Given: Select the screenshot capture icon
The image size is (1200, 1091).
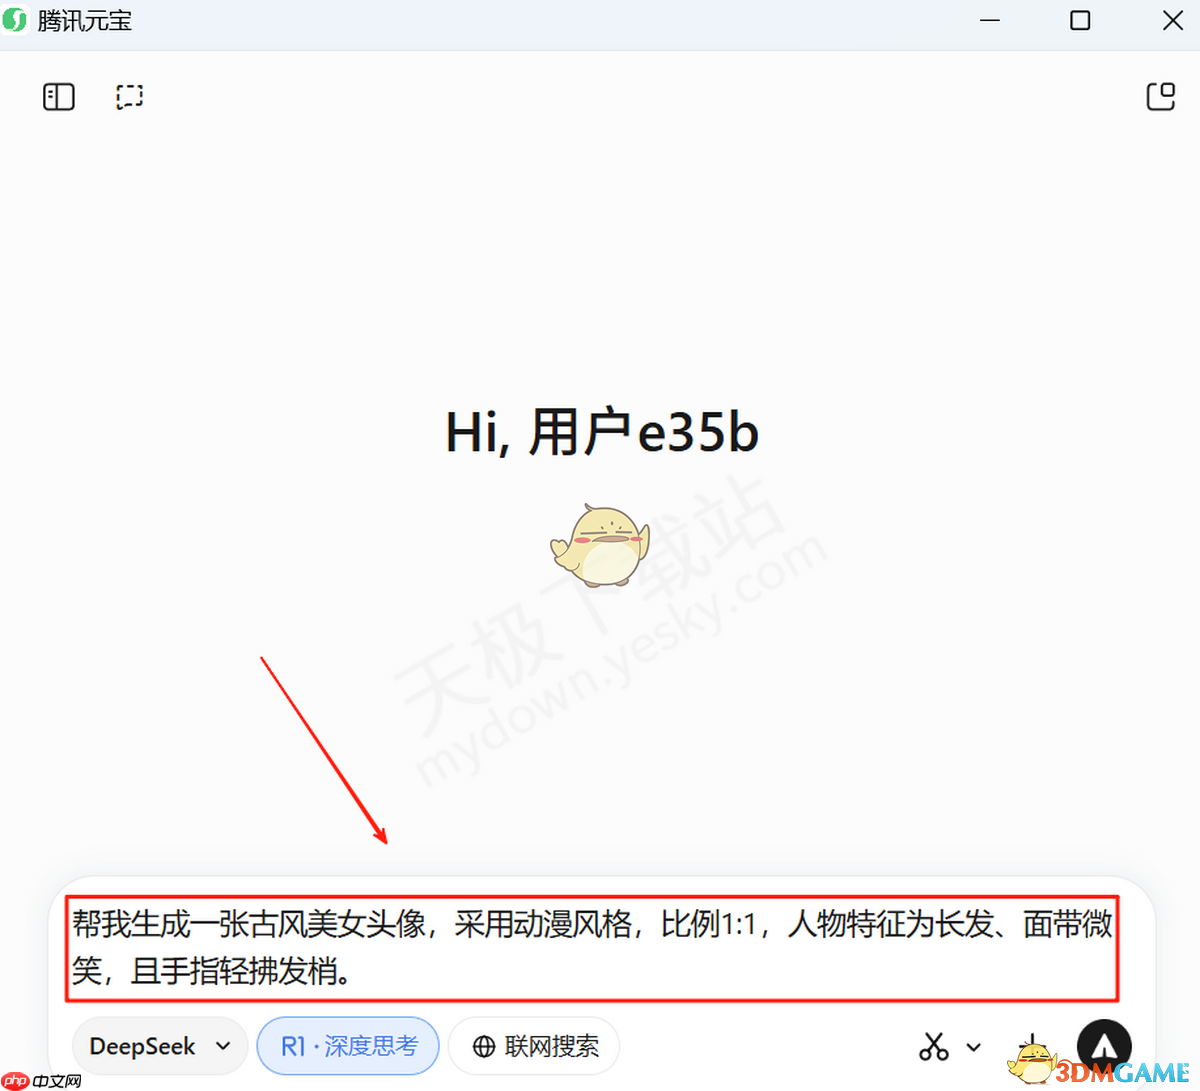Looking at the screenshot, I should coord(129,96).
